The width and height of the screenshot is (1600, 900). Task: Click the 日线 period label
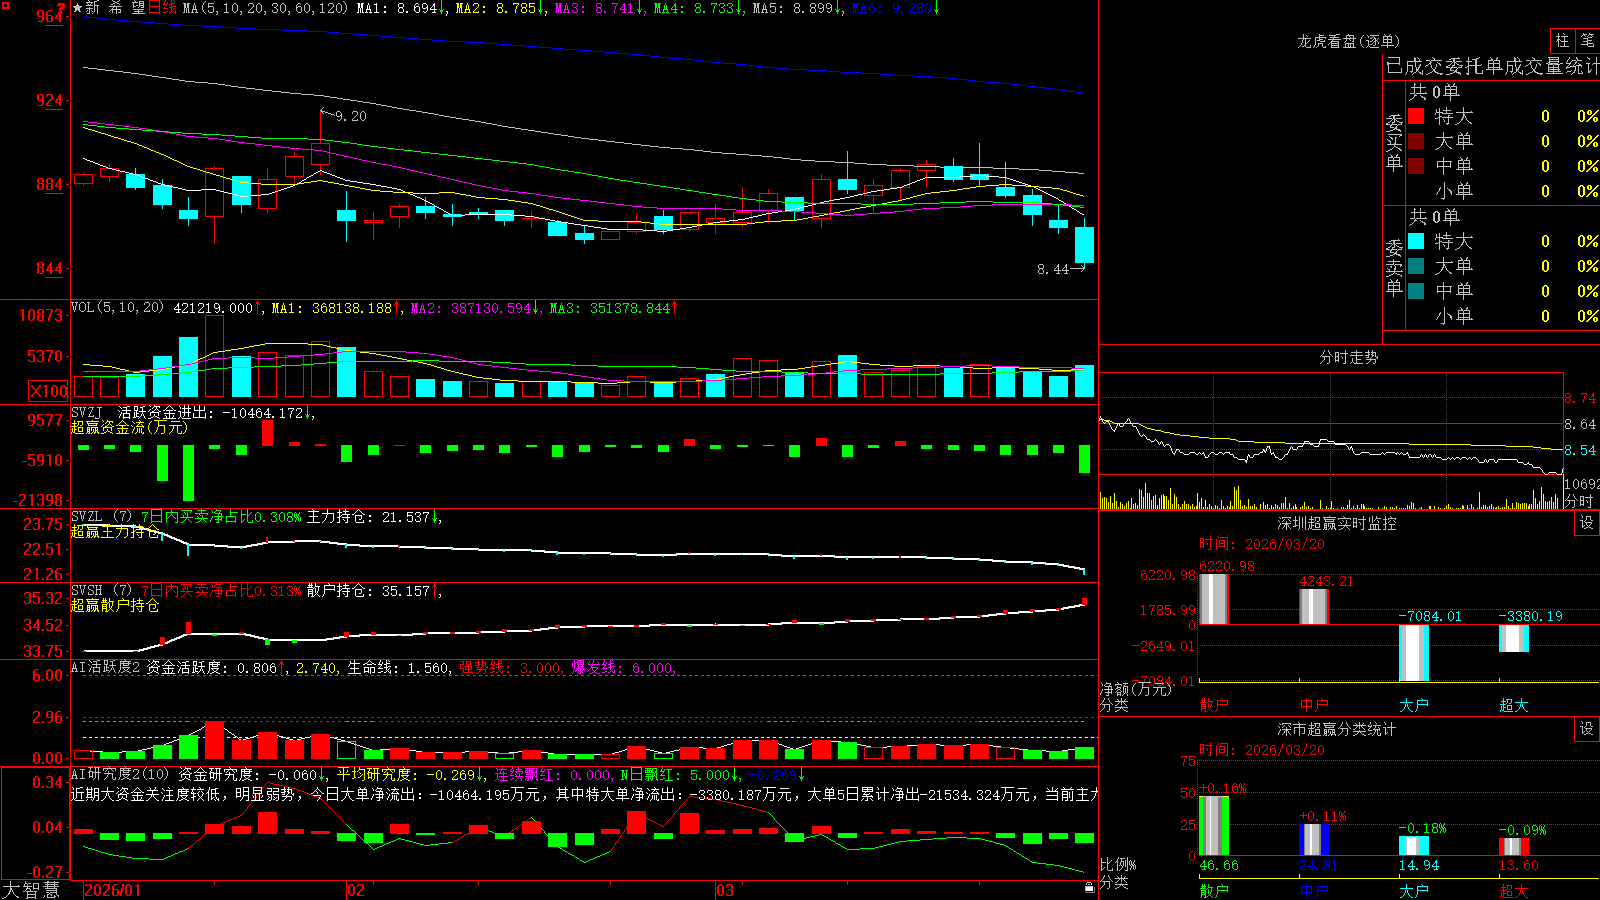162,8
